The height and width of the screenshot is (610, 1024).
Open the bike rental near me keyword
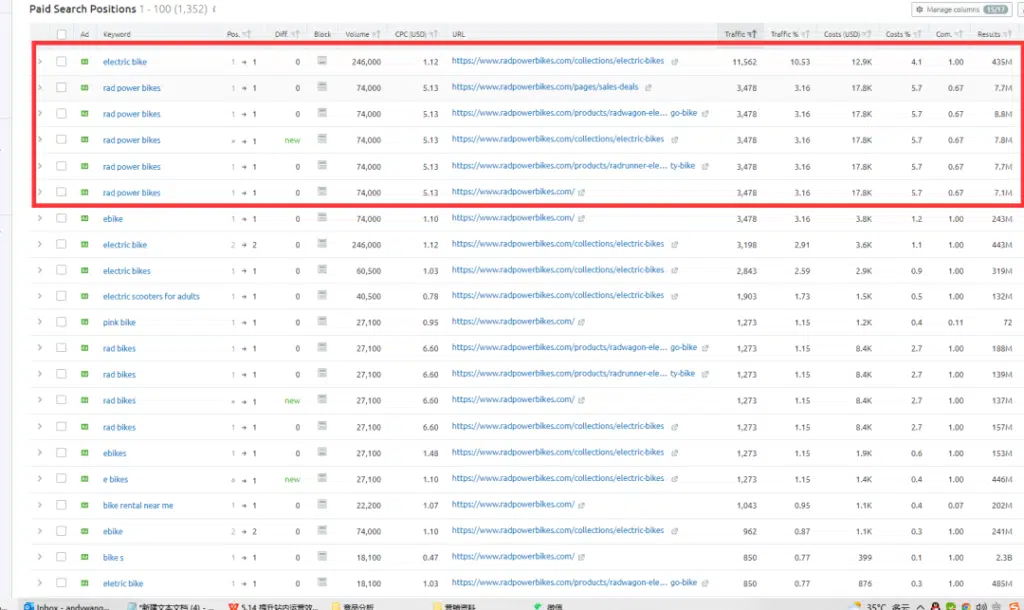tap(138, 506)
